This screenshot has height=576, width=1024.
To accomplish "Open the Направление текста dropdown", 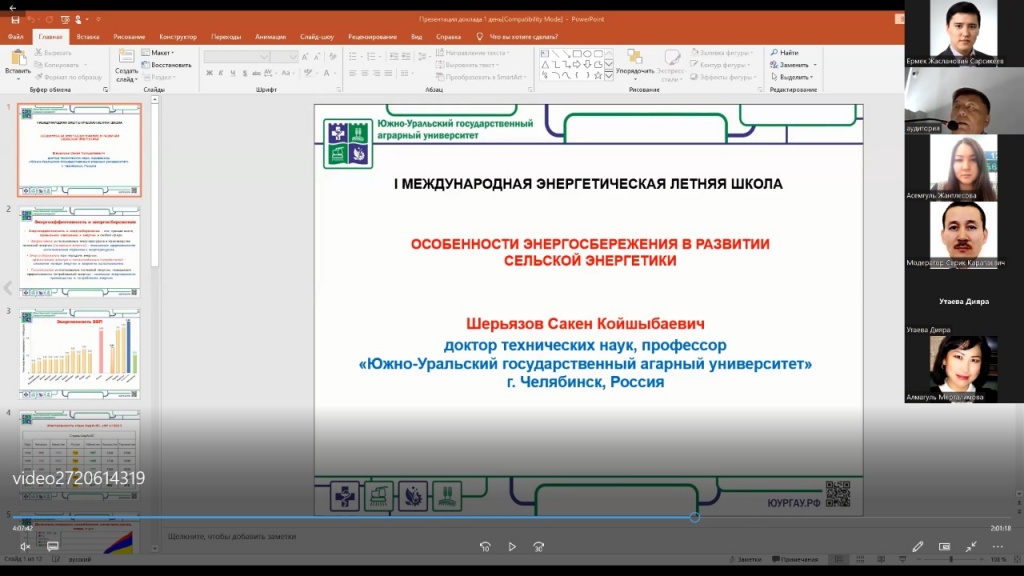I will (473, 52).
